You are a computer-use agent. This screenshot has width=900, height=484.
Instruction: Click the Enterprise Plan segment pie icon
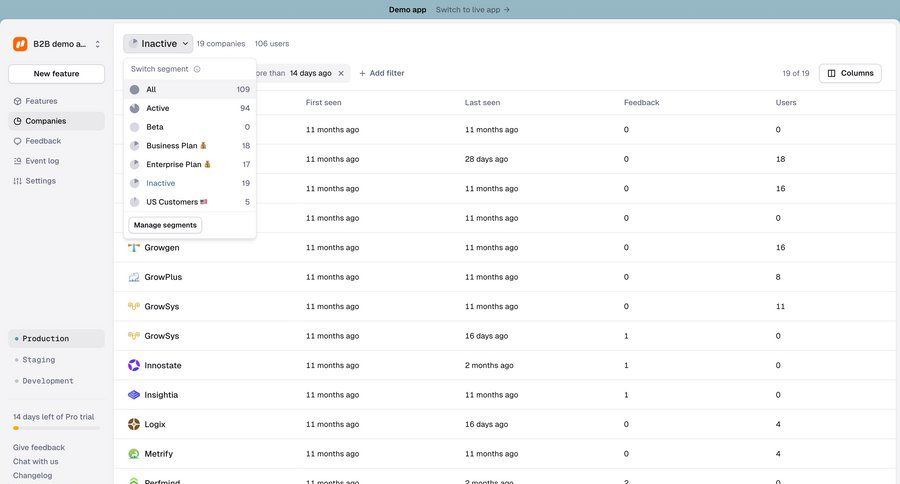(x=134, y=164)
